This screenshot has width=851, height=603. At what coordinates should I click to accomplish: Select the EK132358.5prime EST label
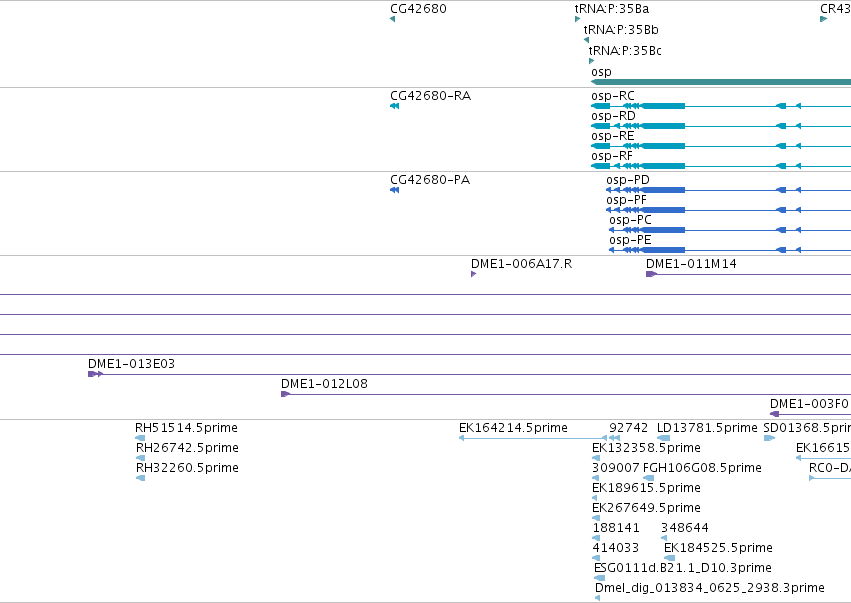click(x=646, y=448)
